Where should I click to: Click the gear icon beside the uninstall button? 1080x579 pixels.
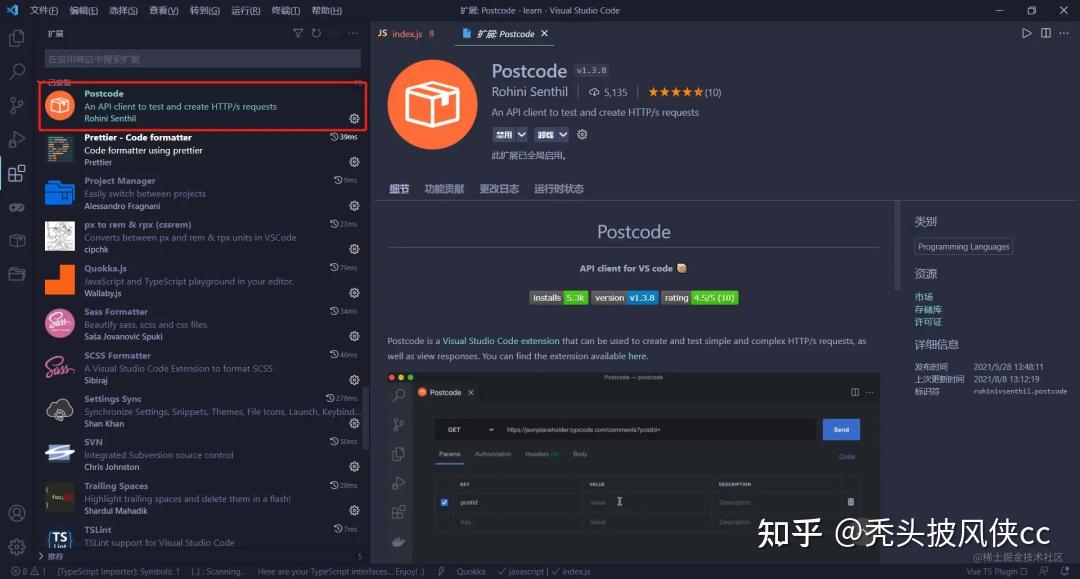pos(582,134)
